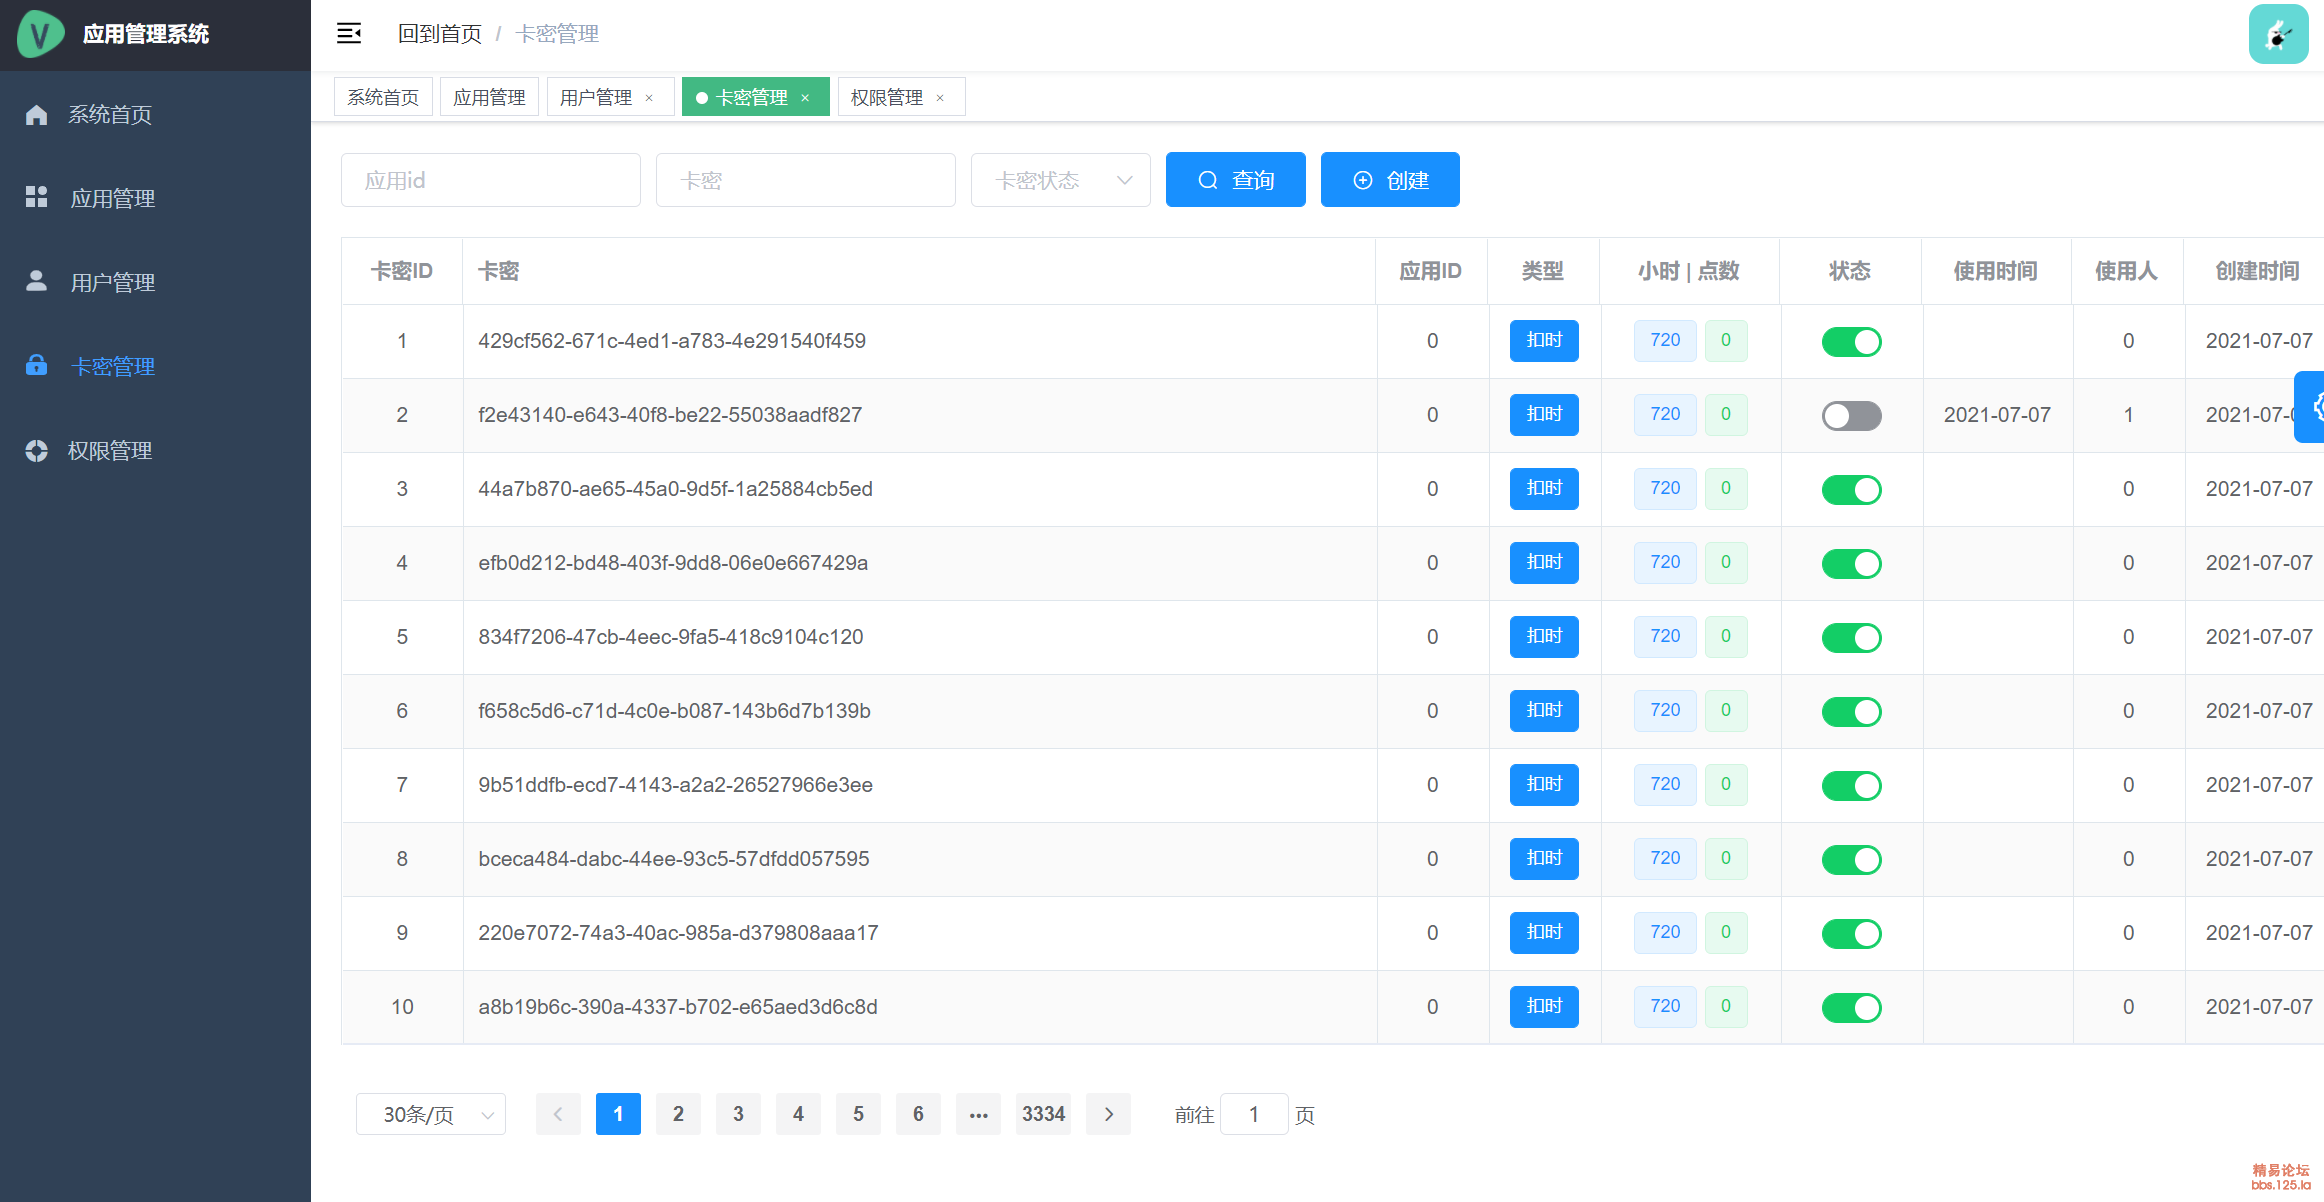The width and height of the screenshot is (2324, 1202).
Task: Switch to the 应用管理 tab
Action: pyautogui.click(x=489, y=98)
